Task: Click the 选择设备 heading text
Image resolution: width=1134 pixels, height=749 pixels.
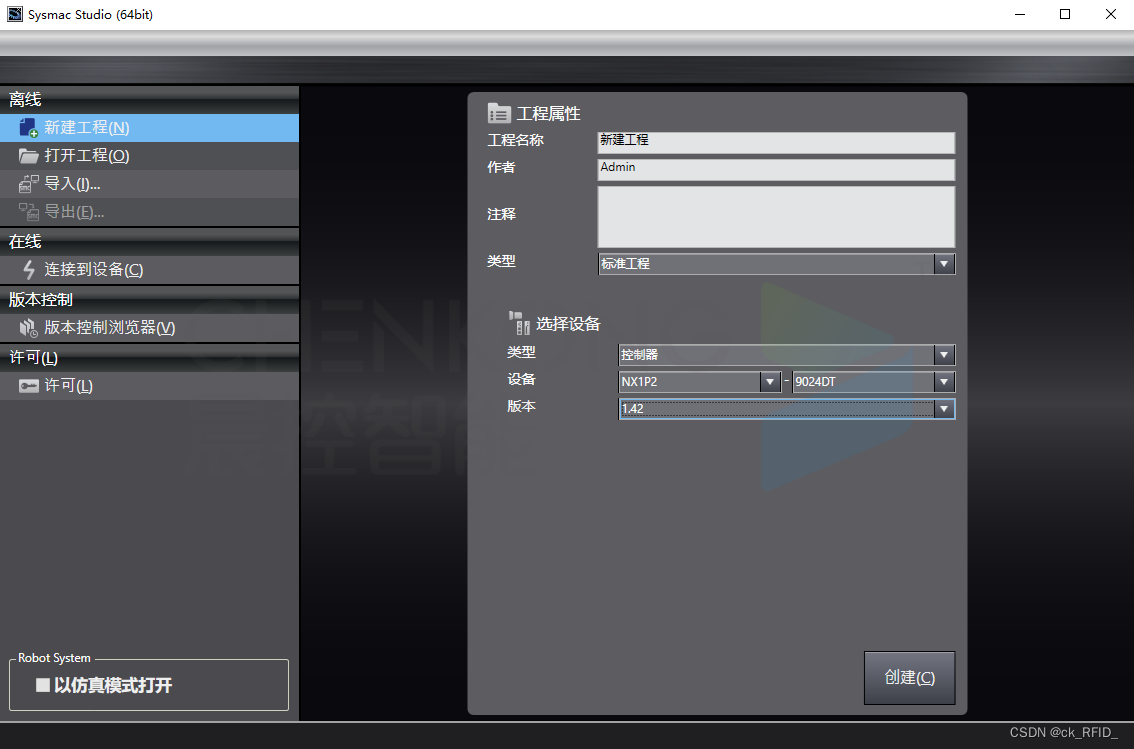Action: point(568,324)
